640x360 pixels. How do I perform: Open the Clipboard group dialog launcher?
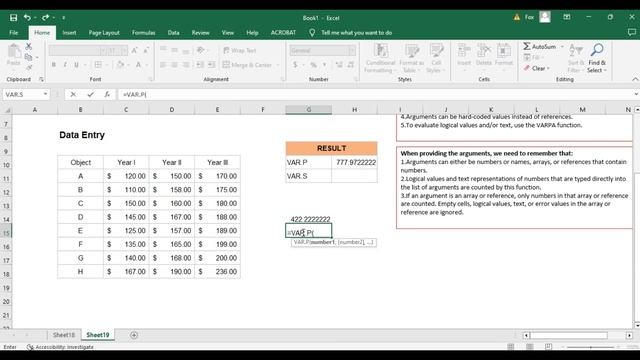pos(41,79)
